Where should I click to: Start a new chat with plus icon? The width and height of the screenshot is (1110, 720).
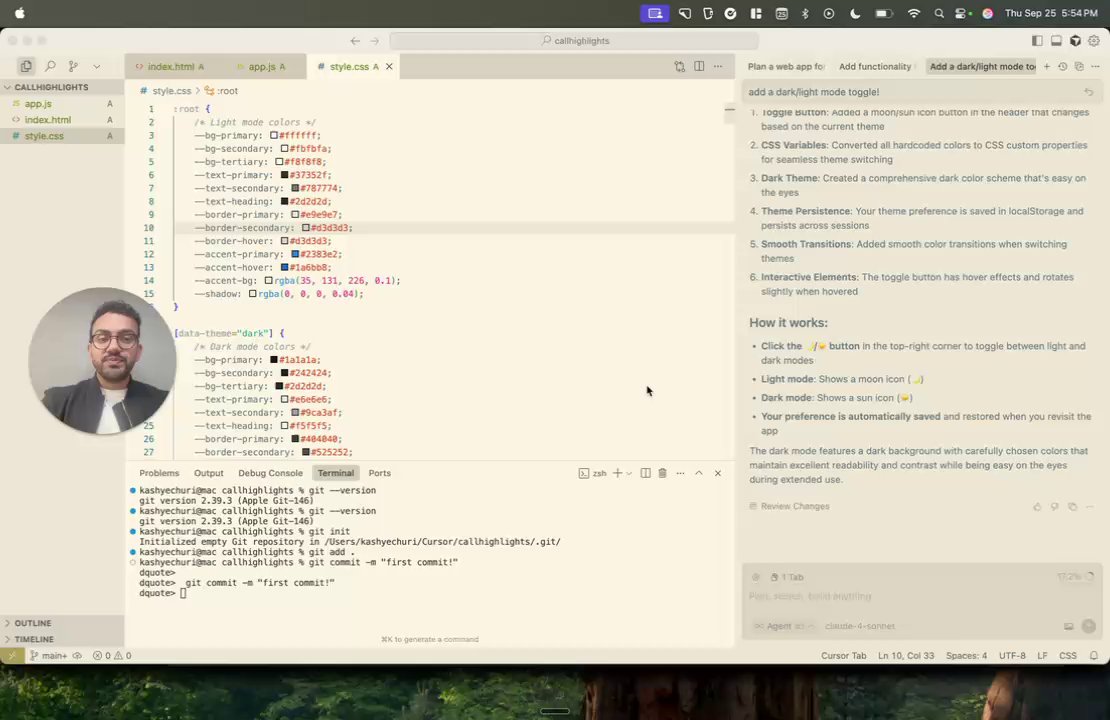point(1046,67)
